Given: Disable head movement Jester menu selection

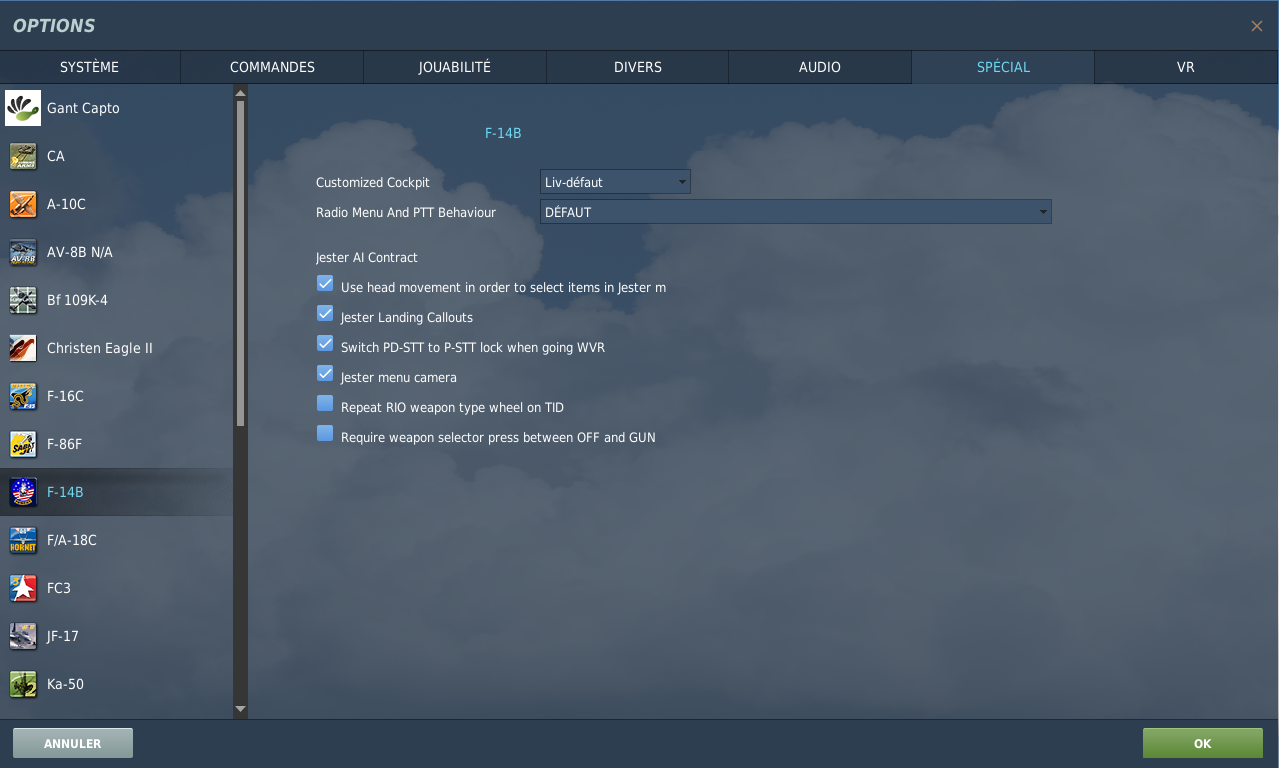Looking at the screenshot, I should [x=325, y=284].
